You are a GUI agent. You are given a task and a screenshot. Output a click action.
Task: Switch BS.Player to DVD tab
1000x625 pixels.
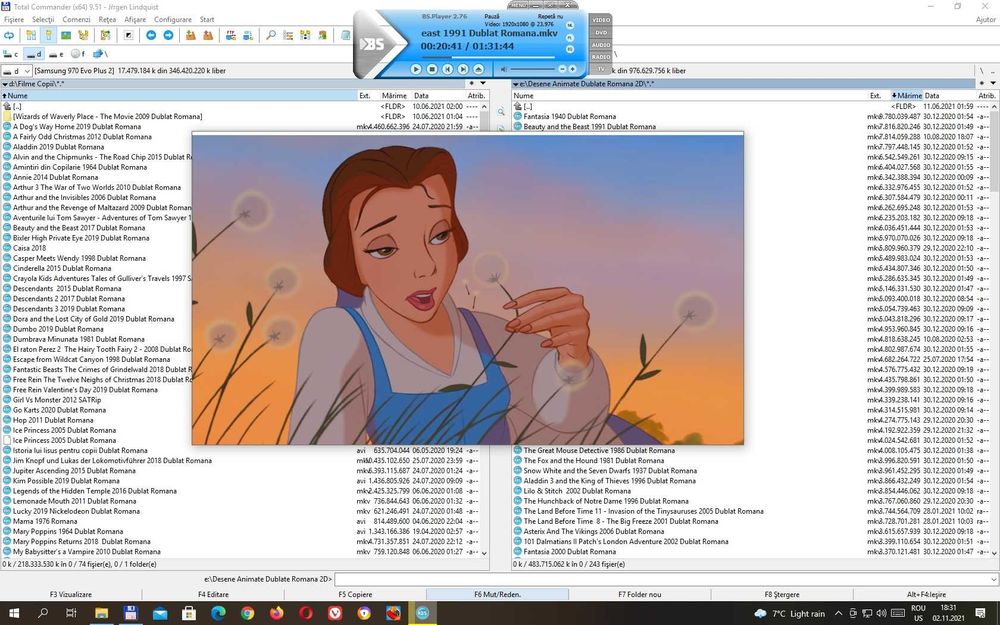[x=601, y=33]
